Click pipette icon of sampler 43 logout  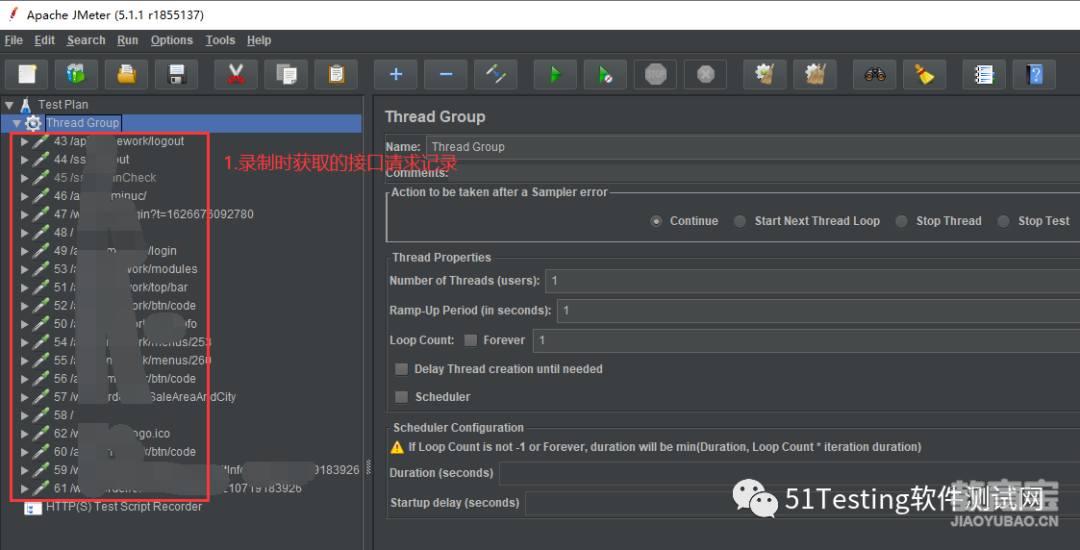pyautogui.click(x=41, y=141)
